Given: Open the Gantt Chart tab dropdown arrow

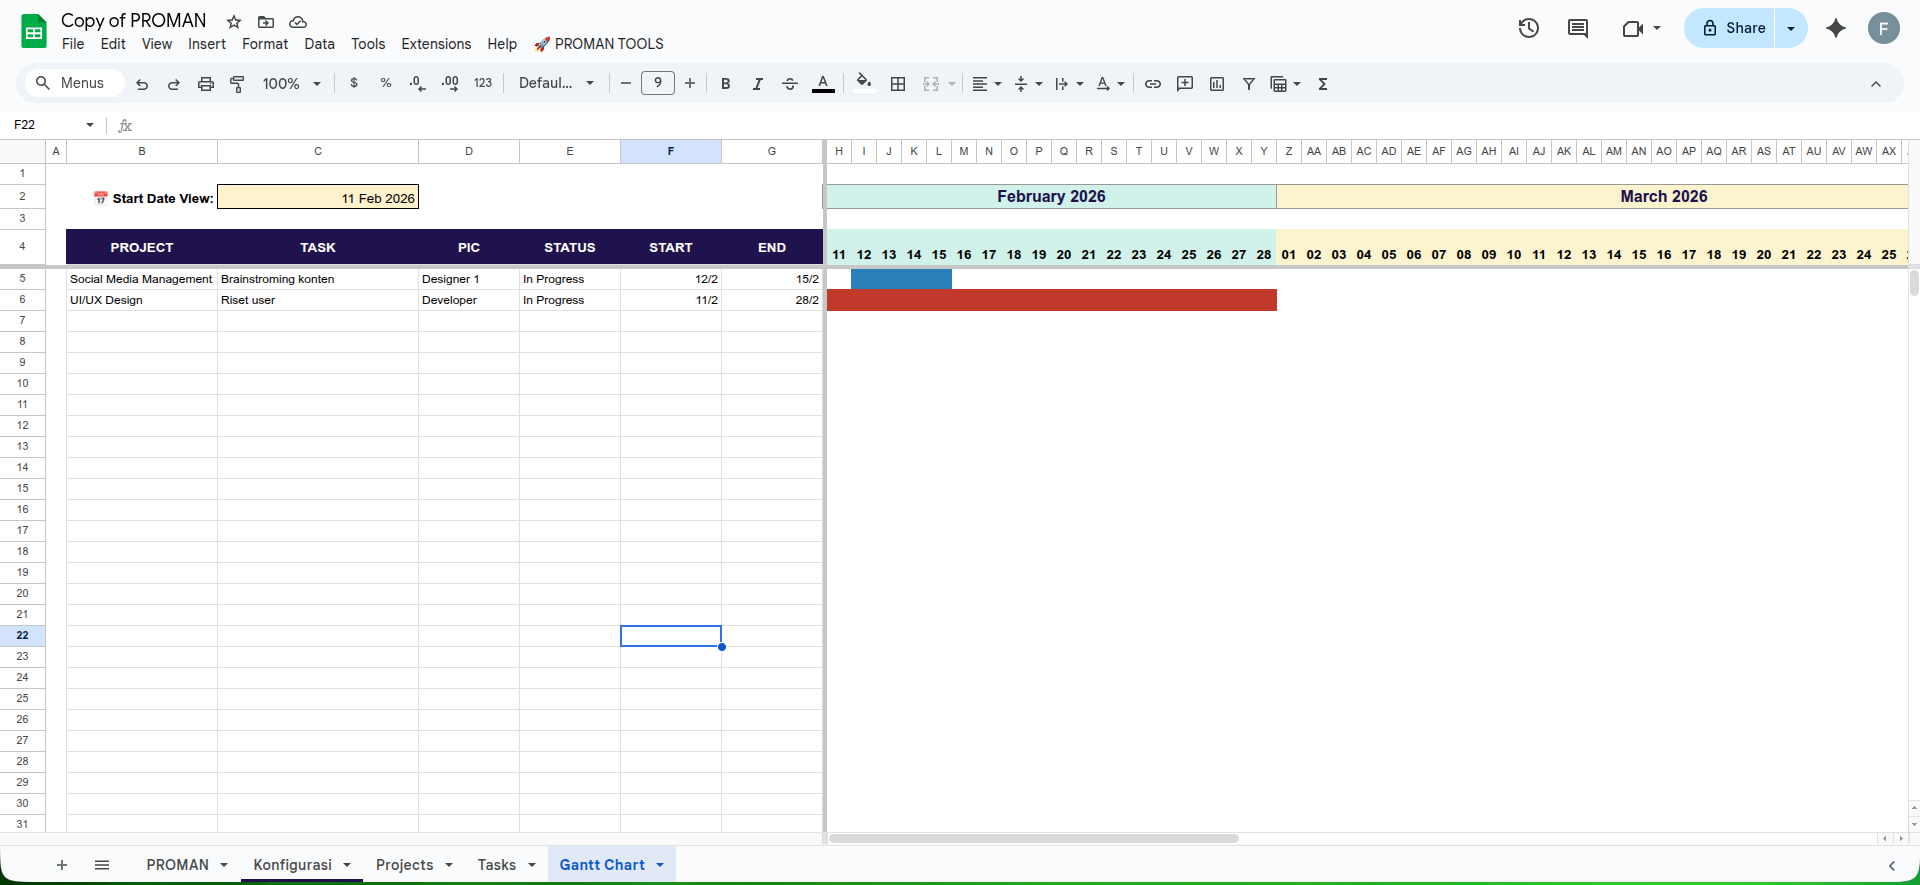Looking at the screenshot, I should 660,865.
